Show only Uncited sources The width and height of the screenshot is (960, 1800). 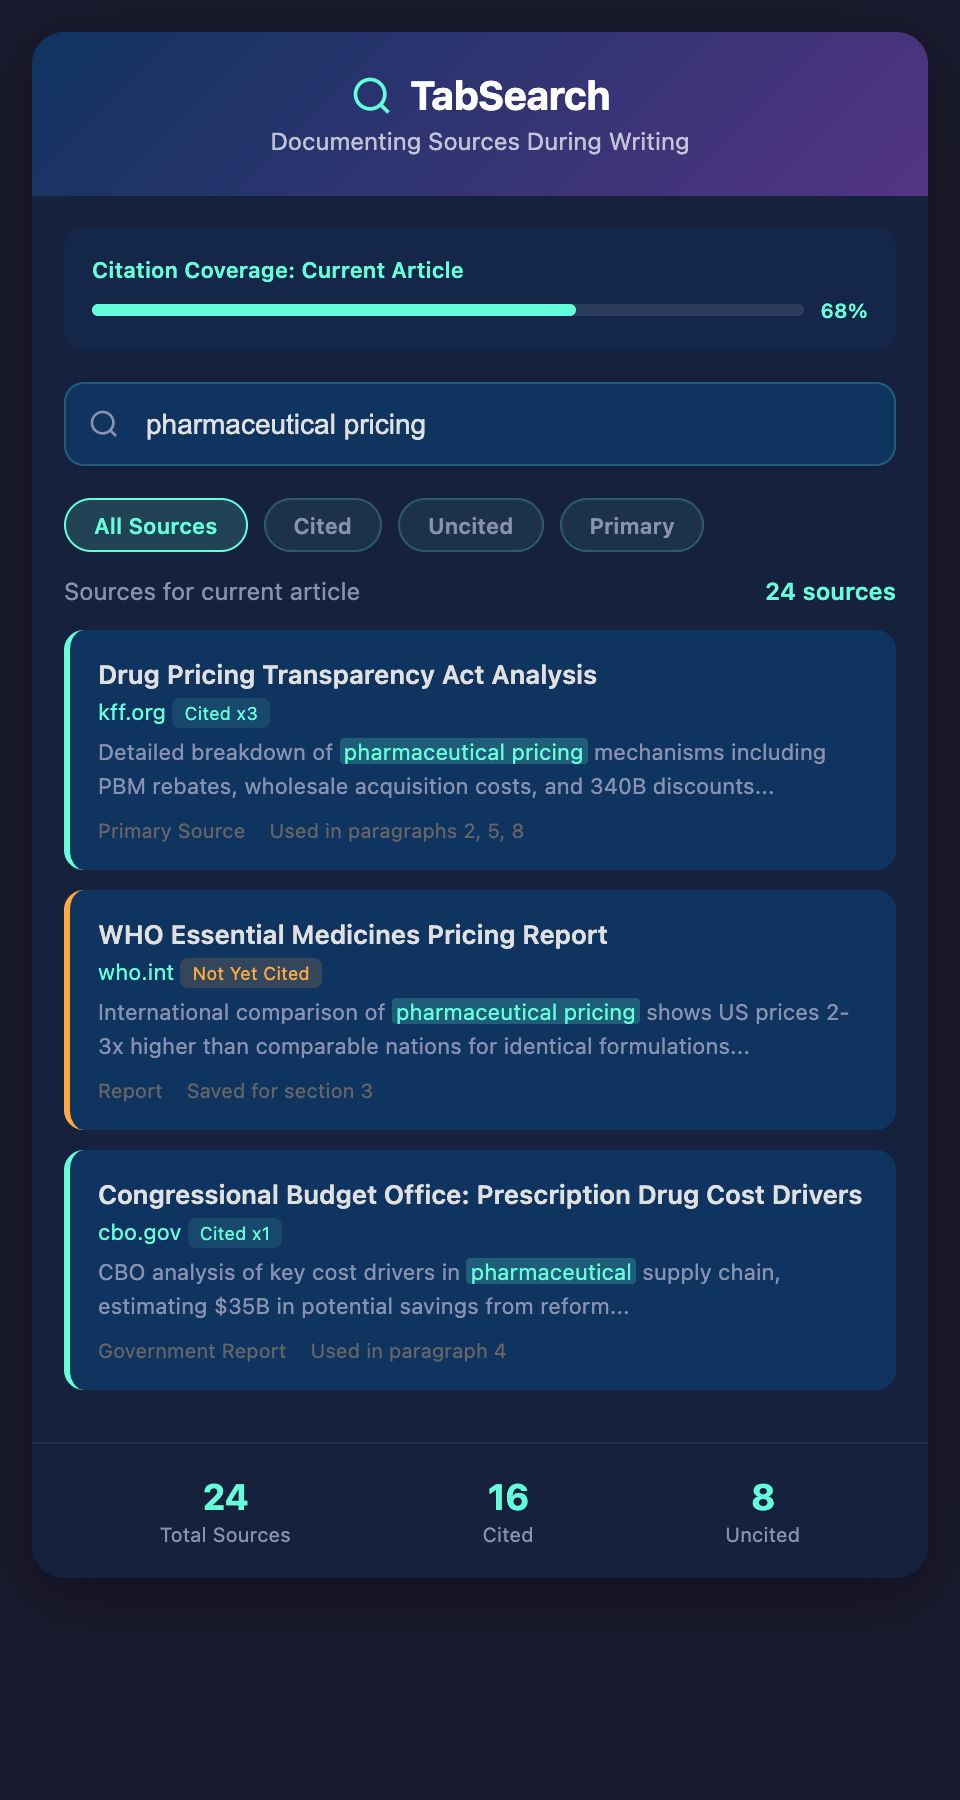tap(470, 526)
